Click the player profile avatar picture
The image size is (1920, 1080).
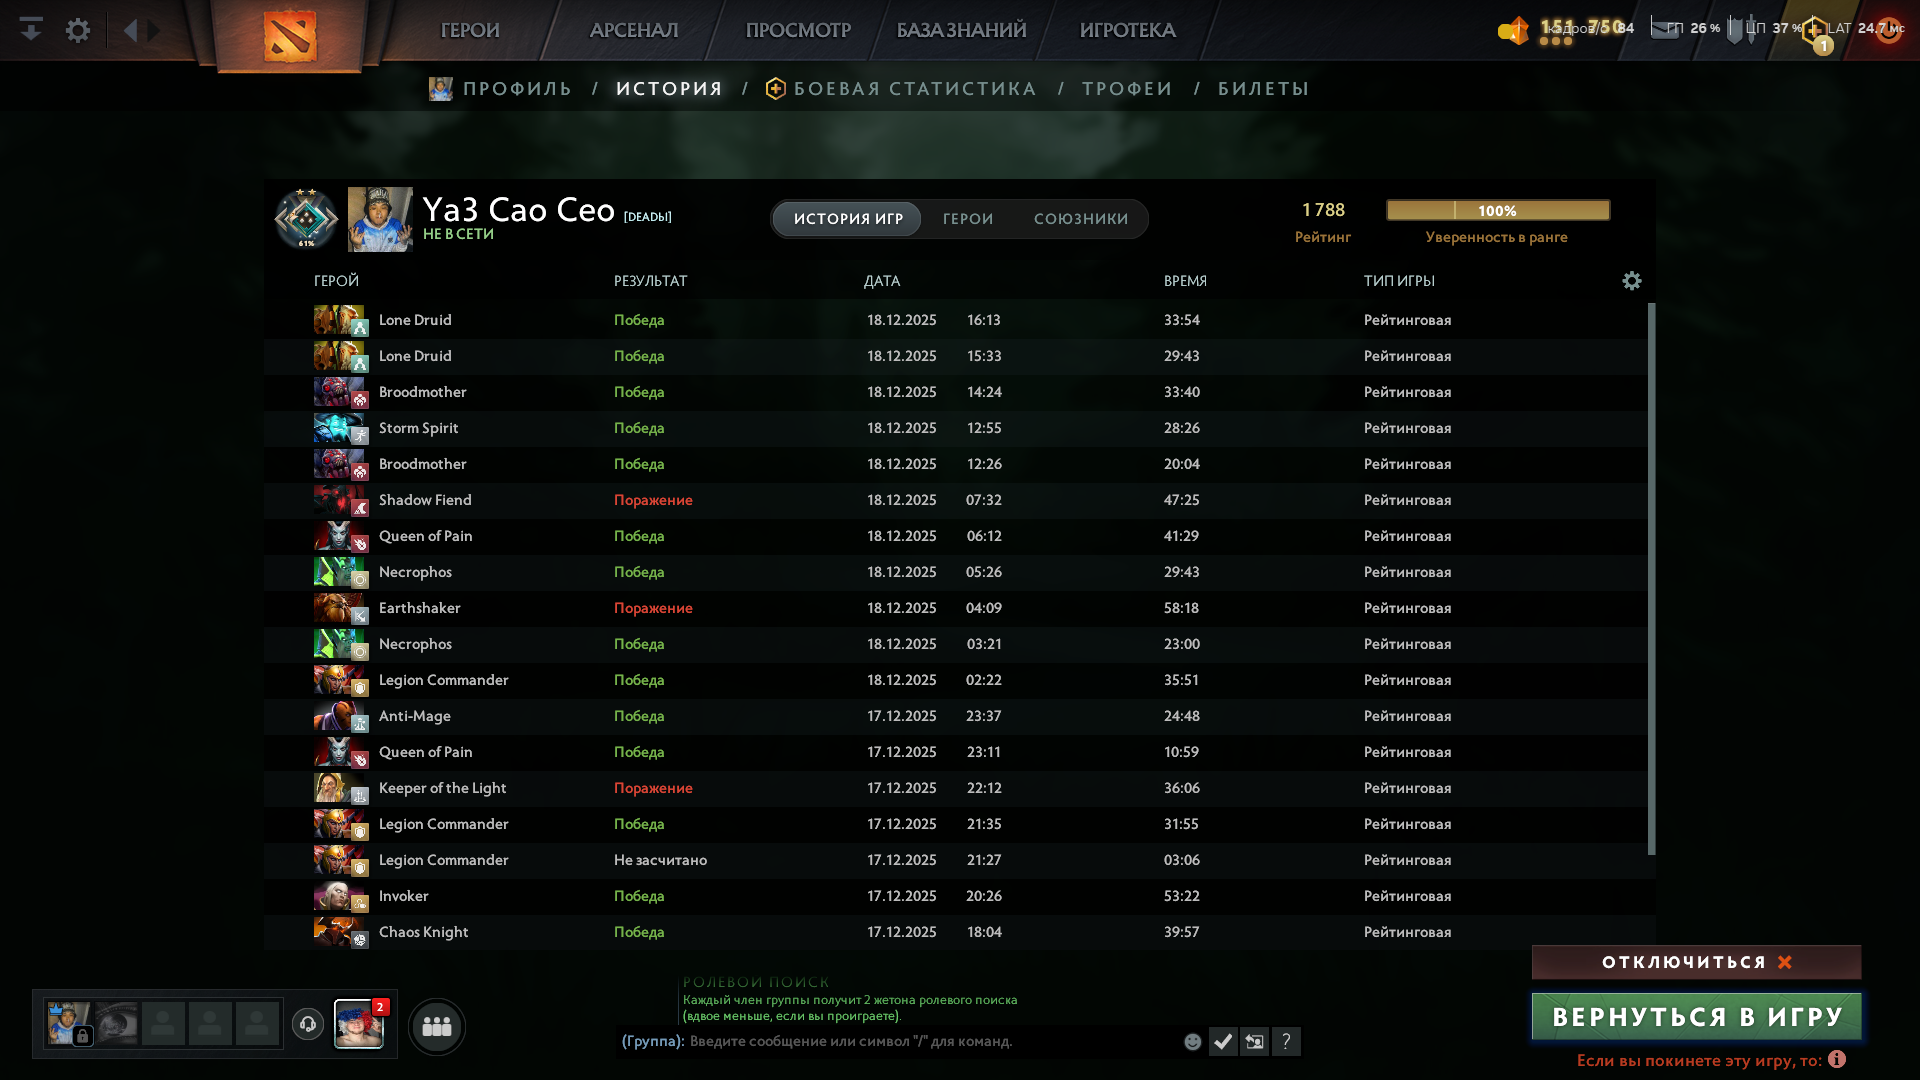coord(380,219)
